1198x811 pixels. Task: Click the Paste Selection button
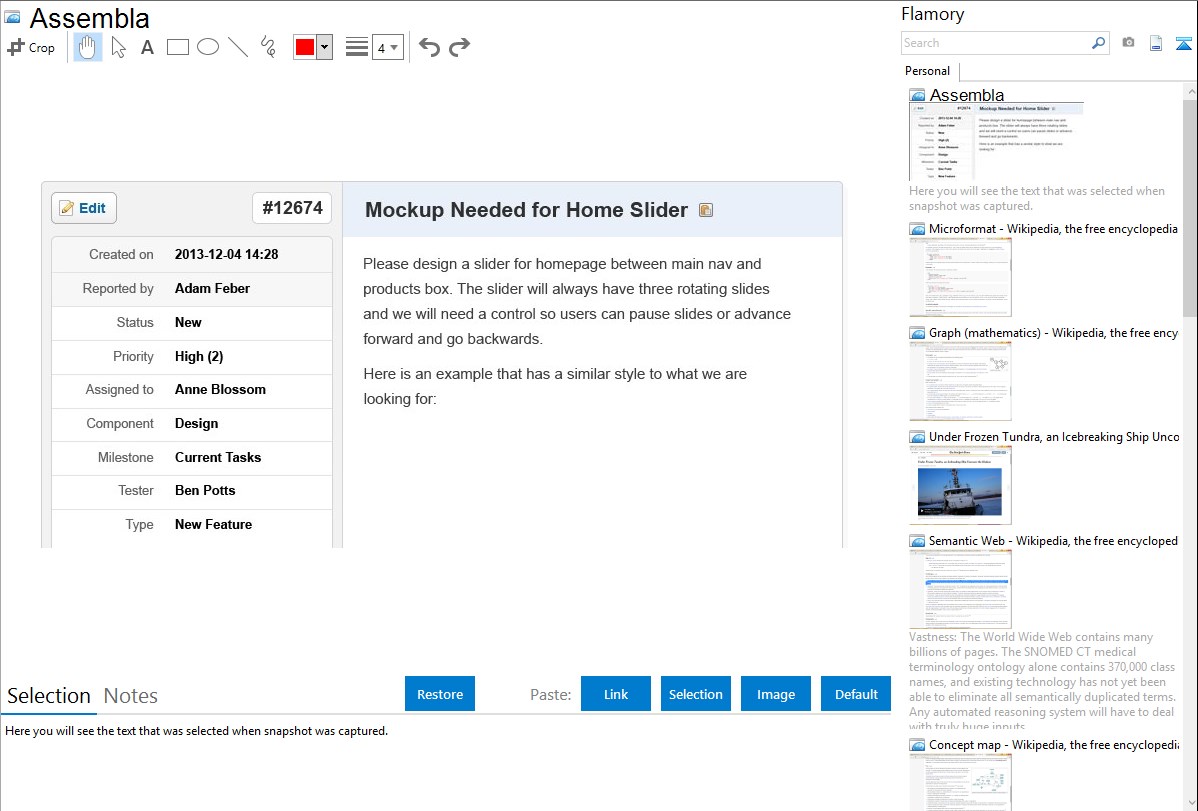[695, 694]
